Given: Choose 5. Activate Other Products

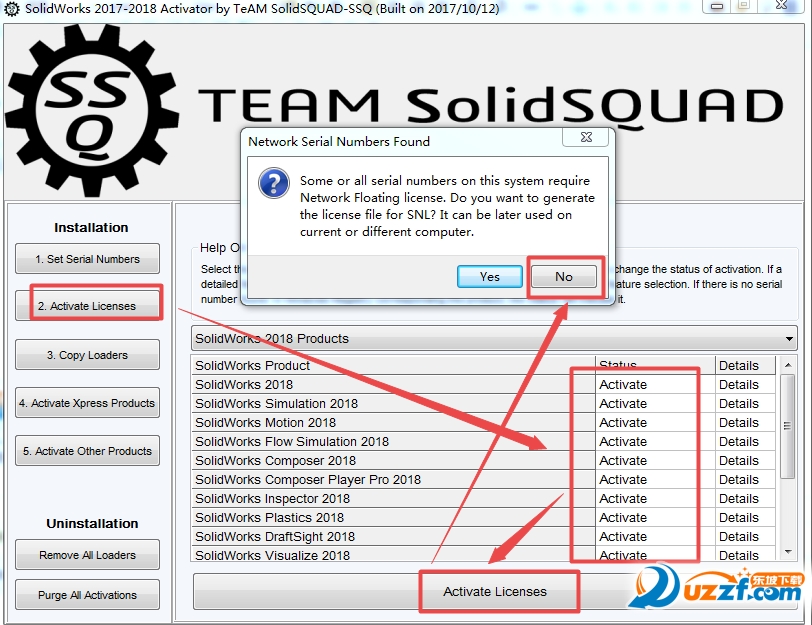Looking at the screenshot, I should pos(88,450).
